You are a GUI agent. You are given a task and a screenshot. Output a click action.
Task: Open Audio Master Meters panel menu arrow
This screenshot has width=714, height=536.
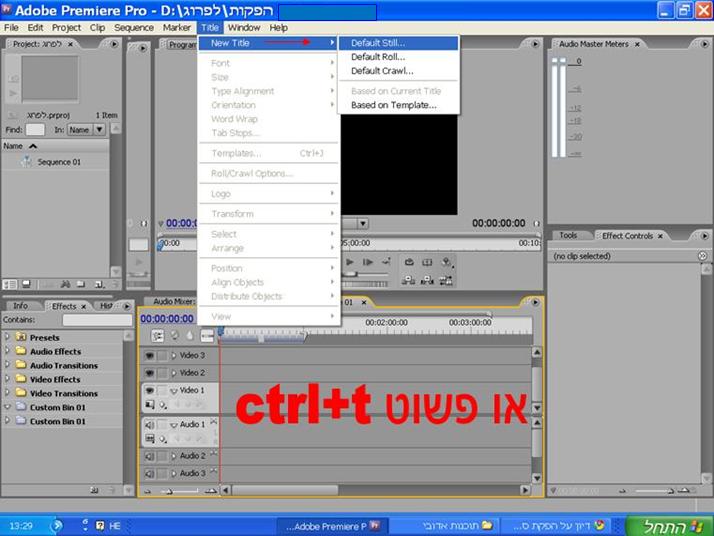tap(704, 44)
